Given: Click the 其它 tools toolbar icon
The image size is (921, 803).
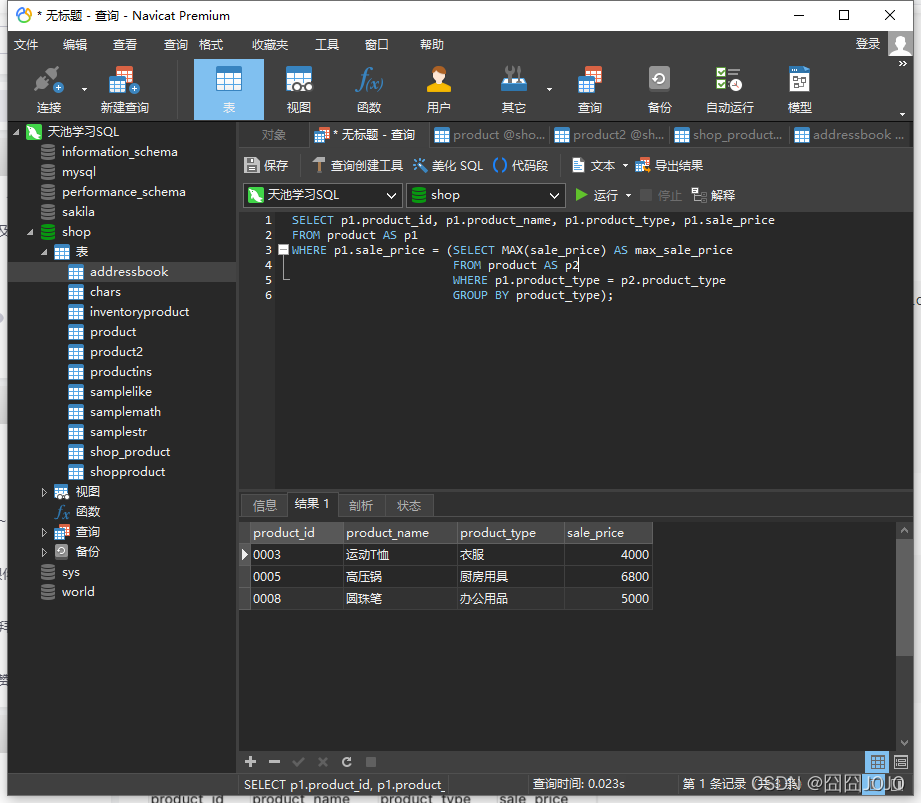Looking at the screenshot, I should [514, 90].
